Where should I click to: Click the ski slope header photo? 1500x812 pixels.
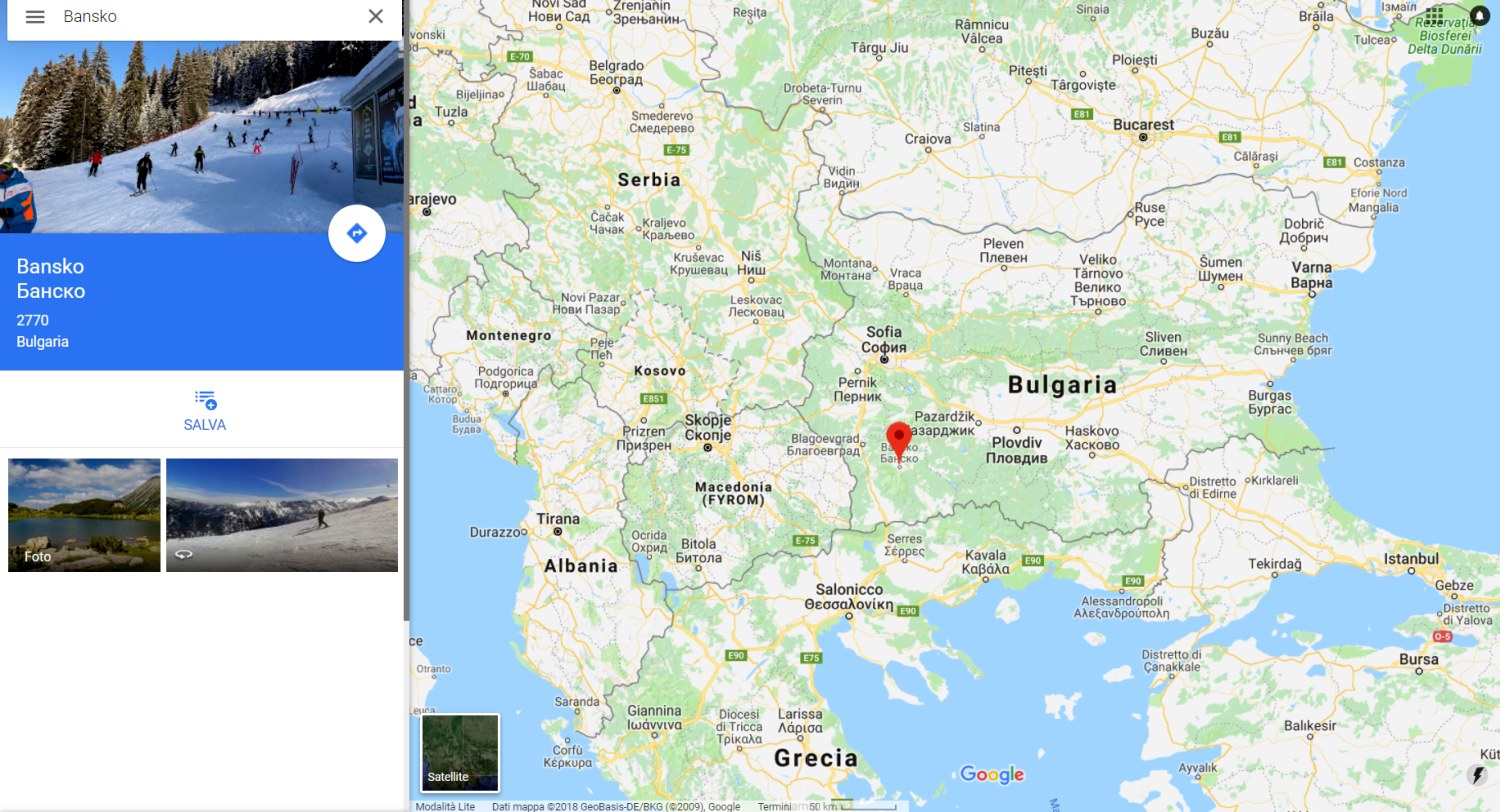coord(201,137)
